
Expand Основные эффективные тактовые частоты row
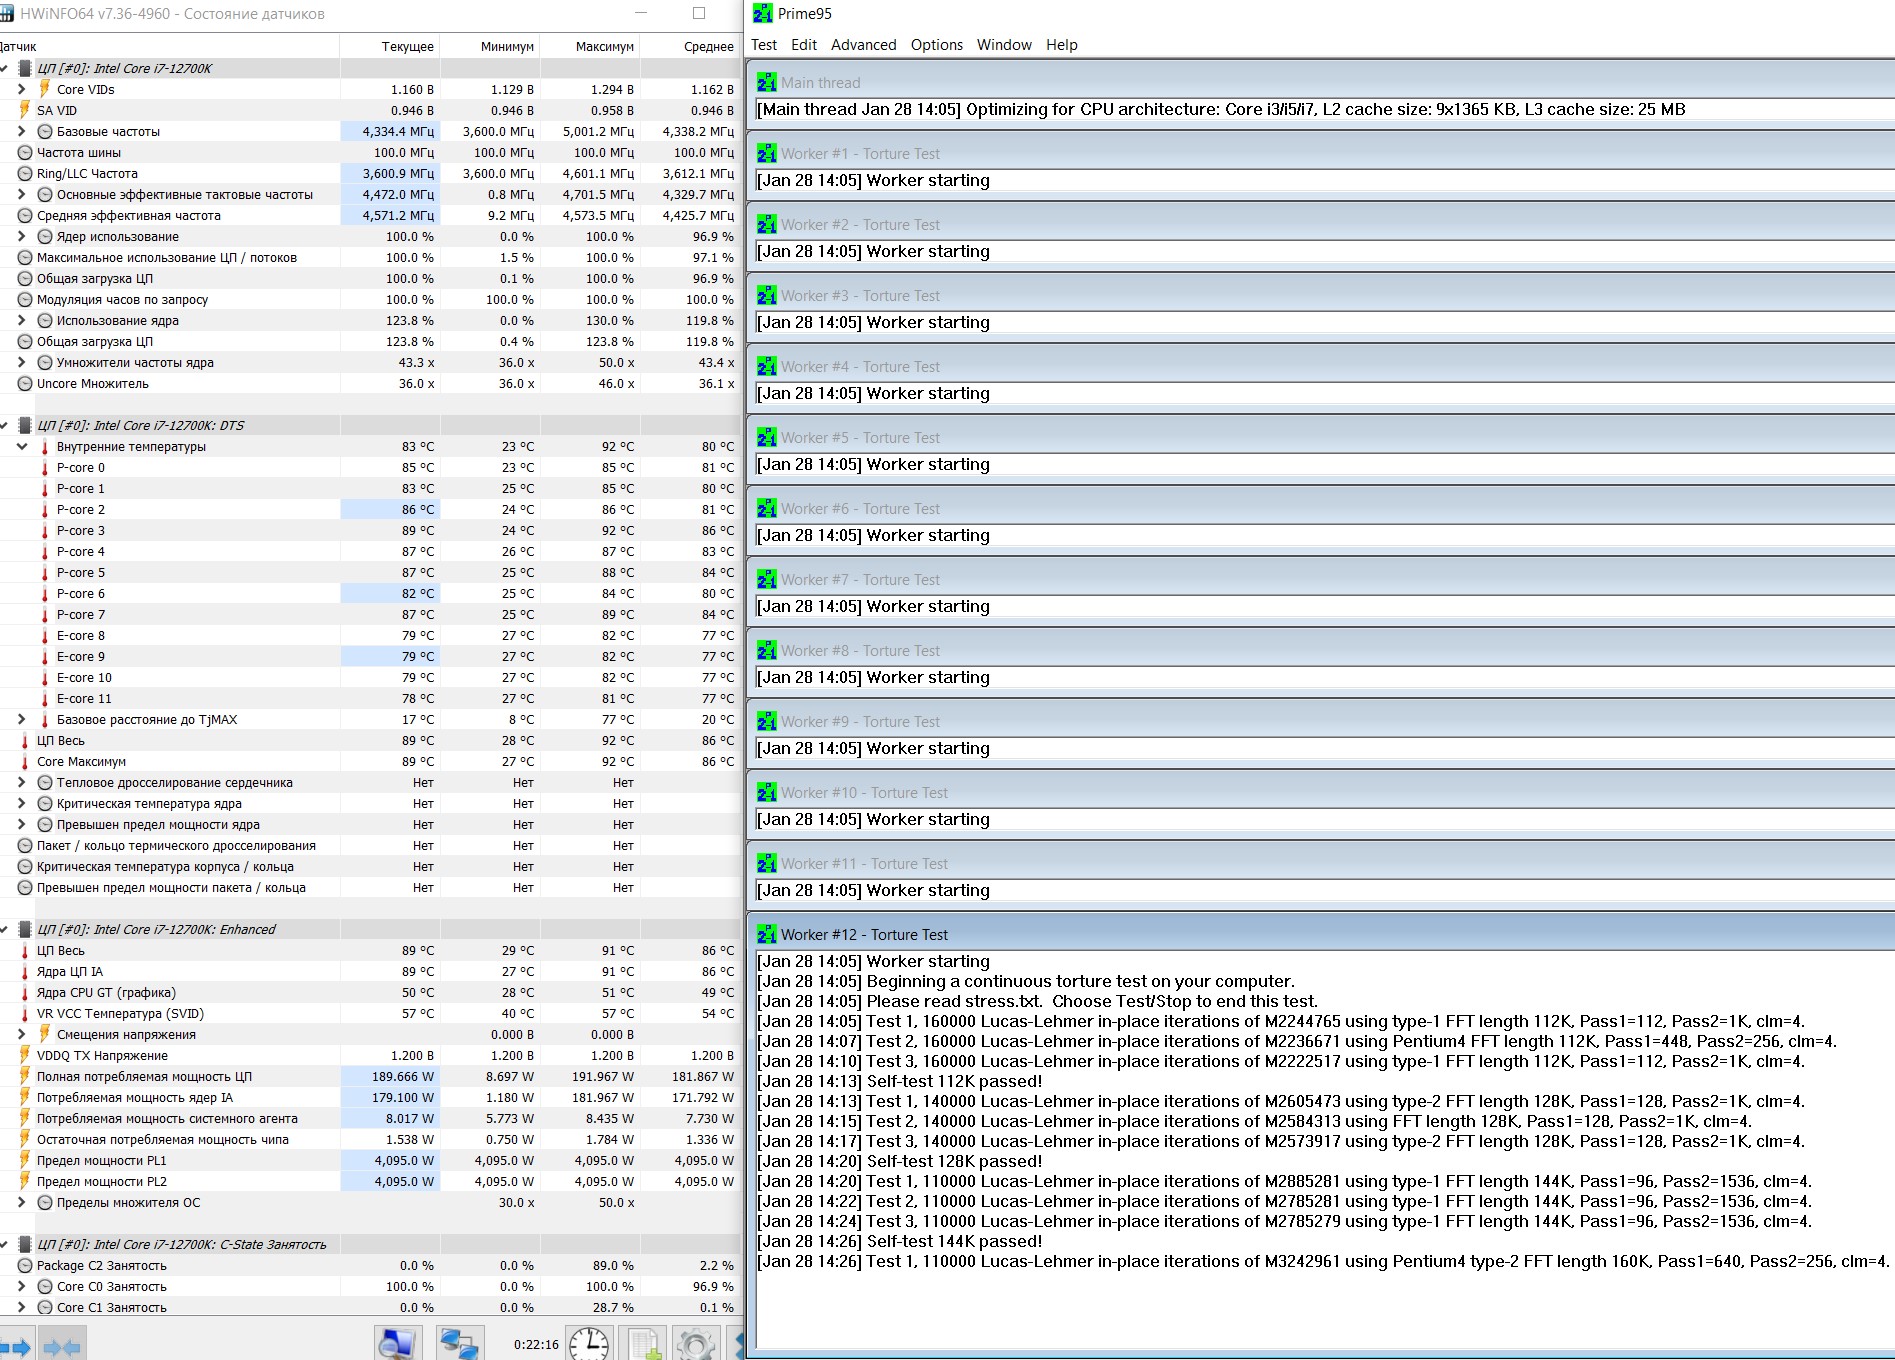(x=22, y=194)
